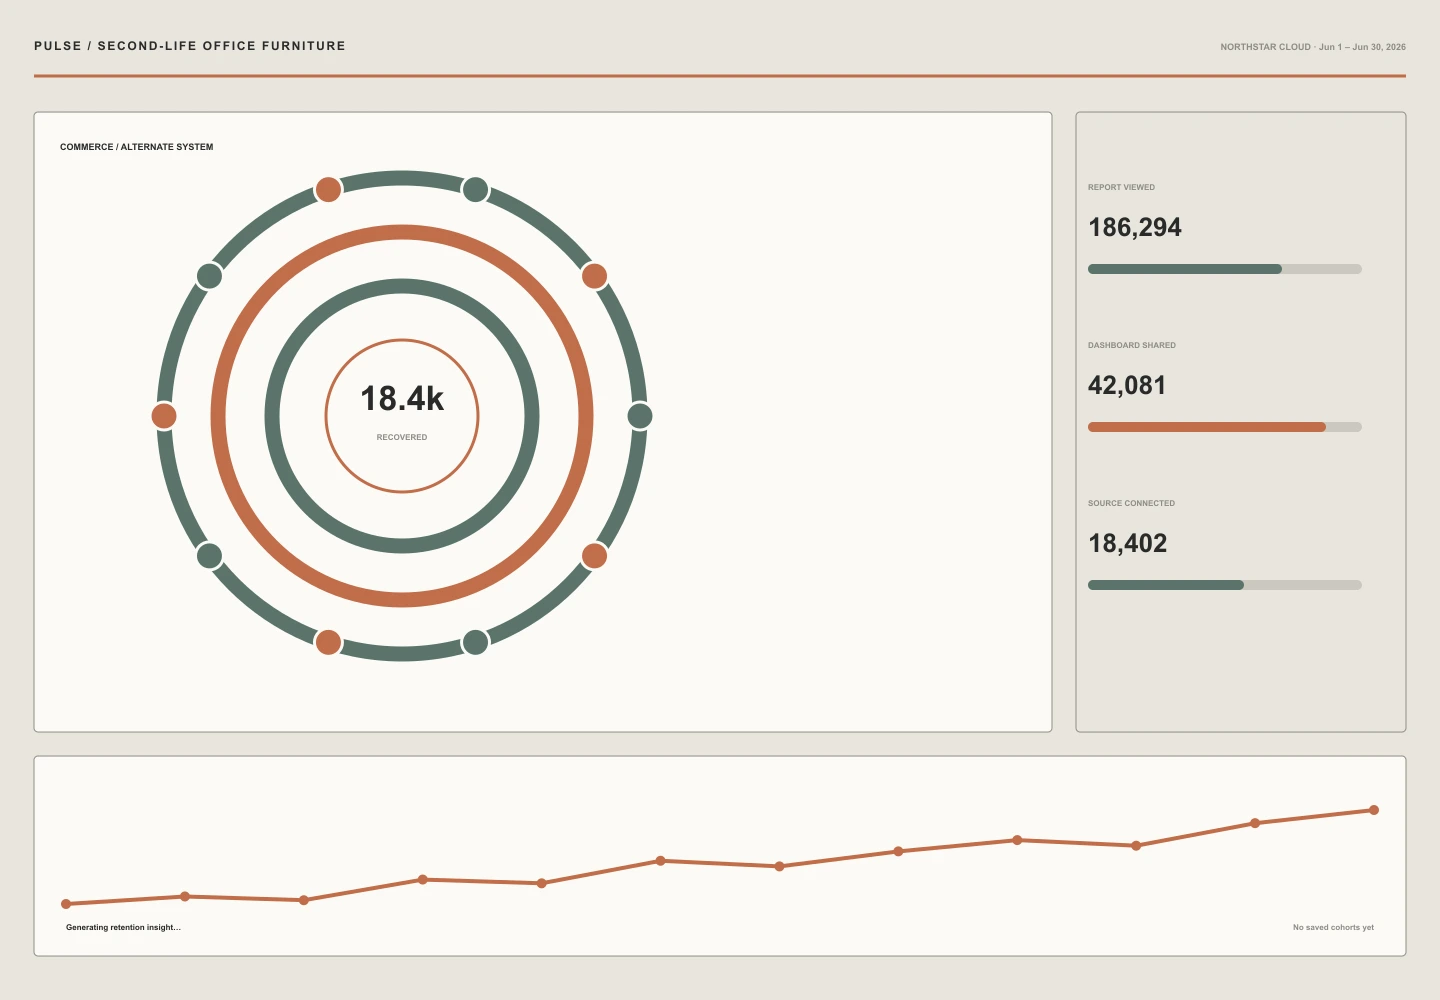Select the leftmost orange node on outer ring
This screenshot has width=1440, height=1000.
(x=164, y=416)
